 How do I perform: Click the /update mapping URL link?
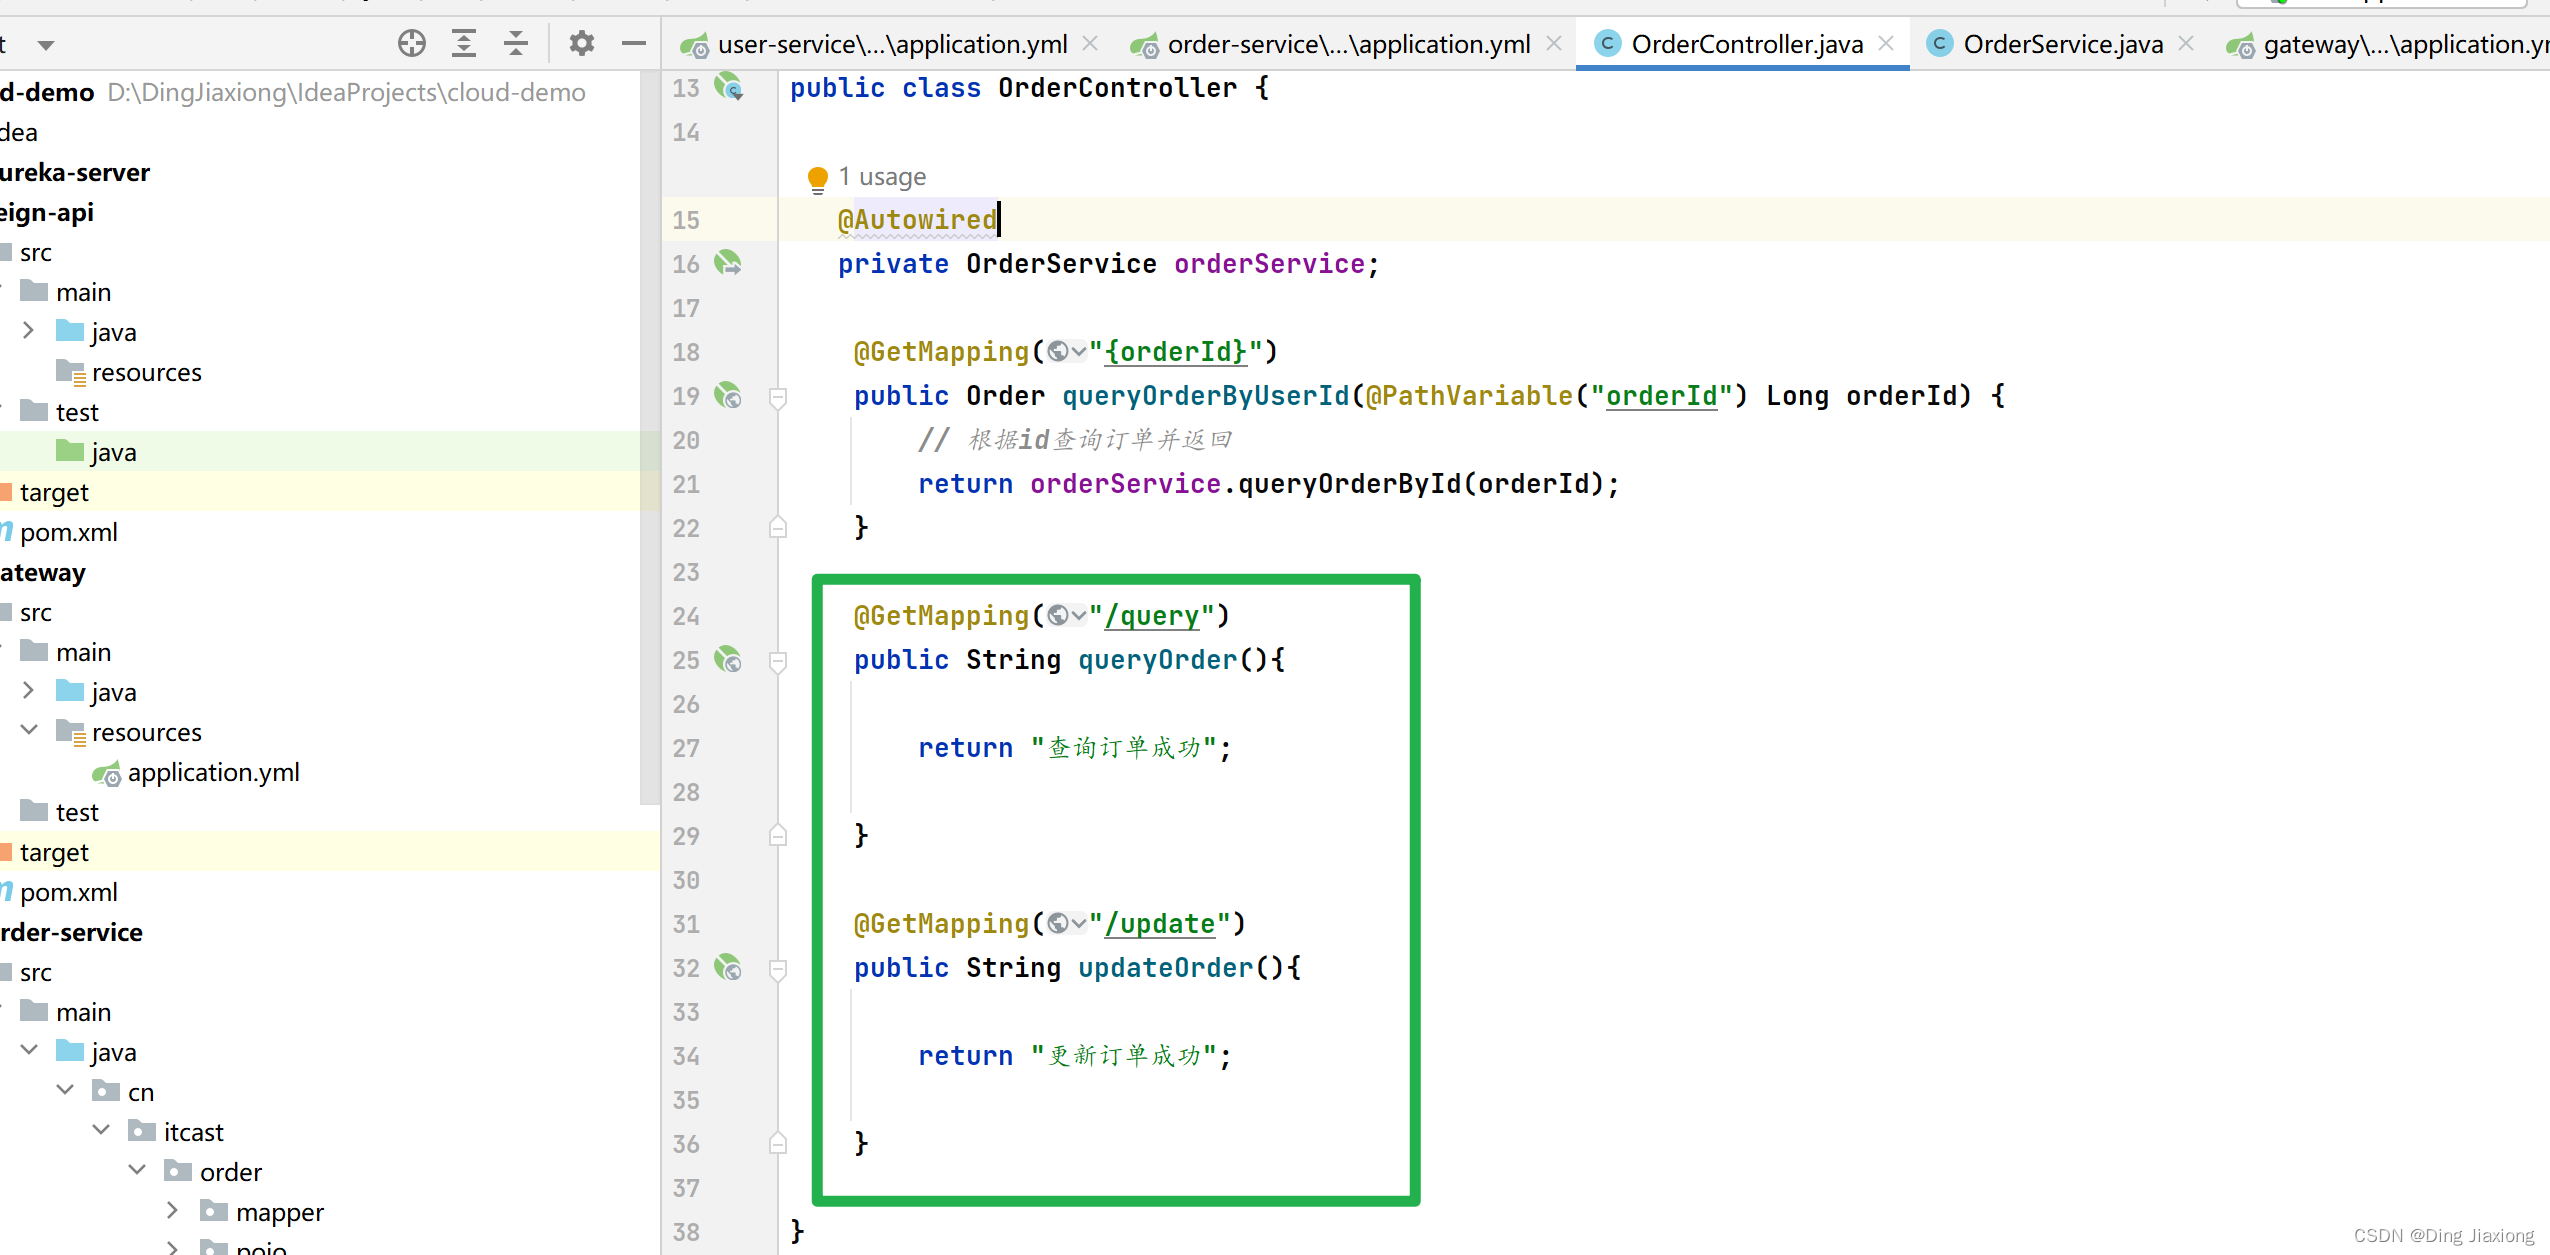1159,924
